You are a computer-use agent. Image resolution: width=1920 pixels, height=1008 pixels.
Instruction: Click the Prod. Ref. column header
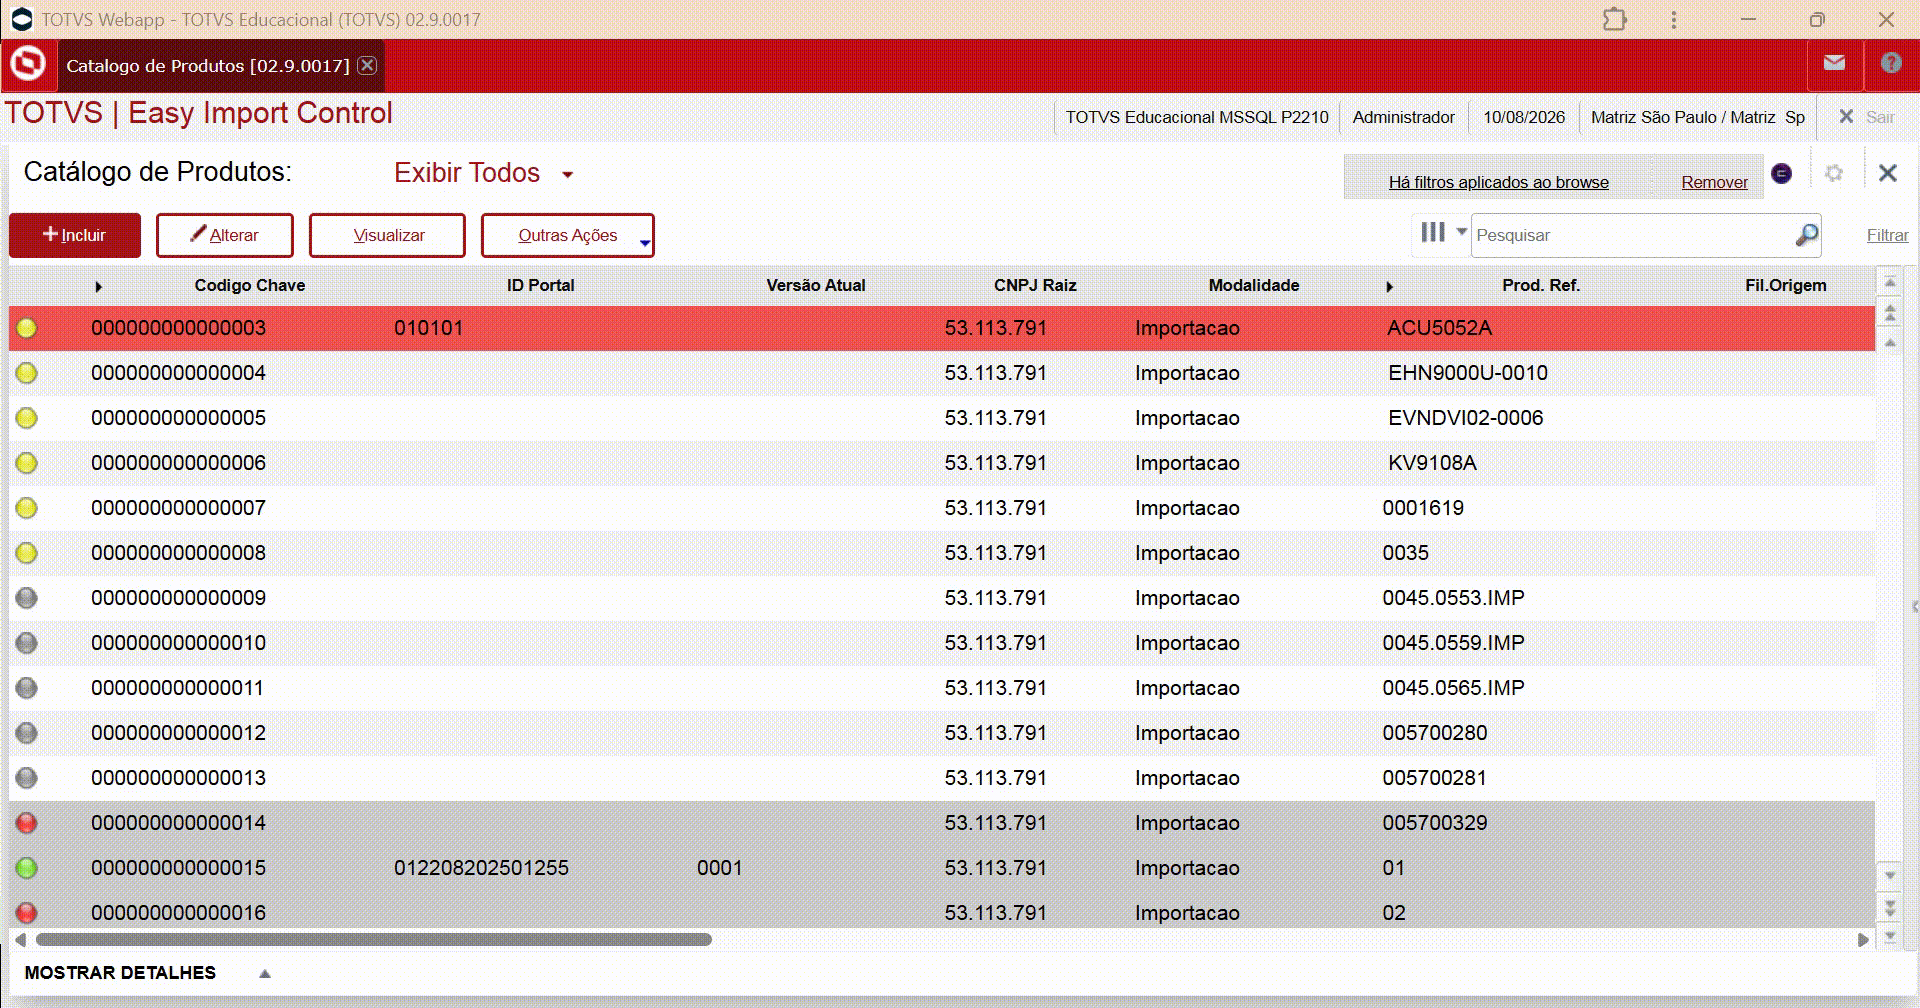click(x=1541, y=285)
